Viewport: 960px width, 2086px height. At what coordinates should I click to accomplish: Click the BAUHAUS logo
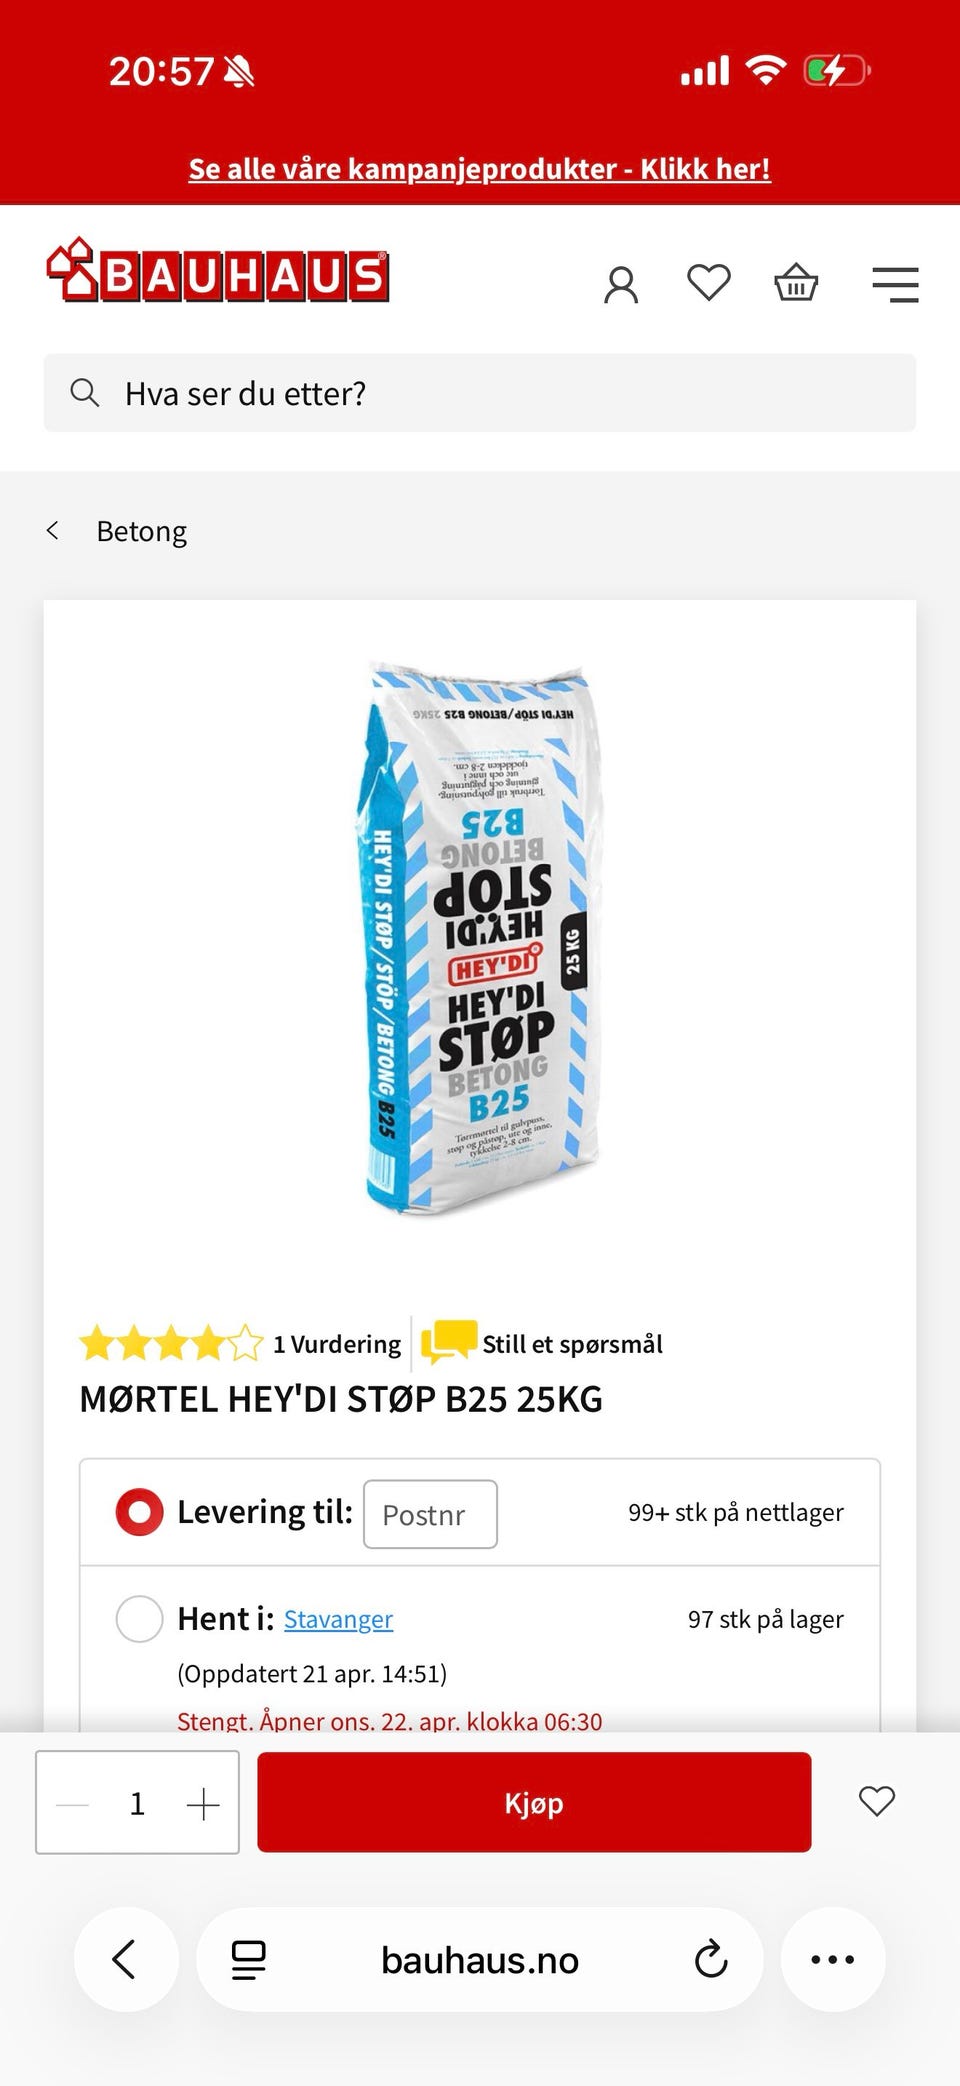218,270
